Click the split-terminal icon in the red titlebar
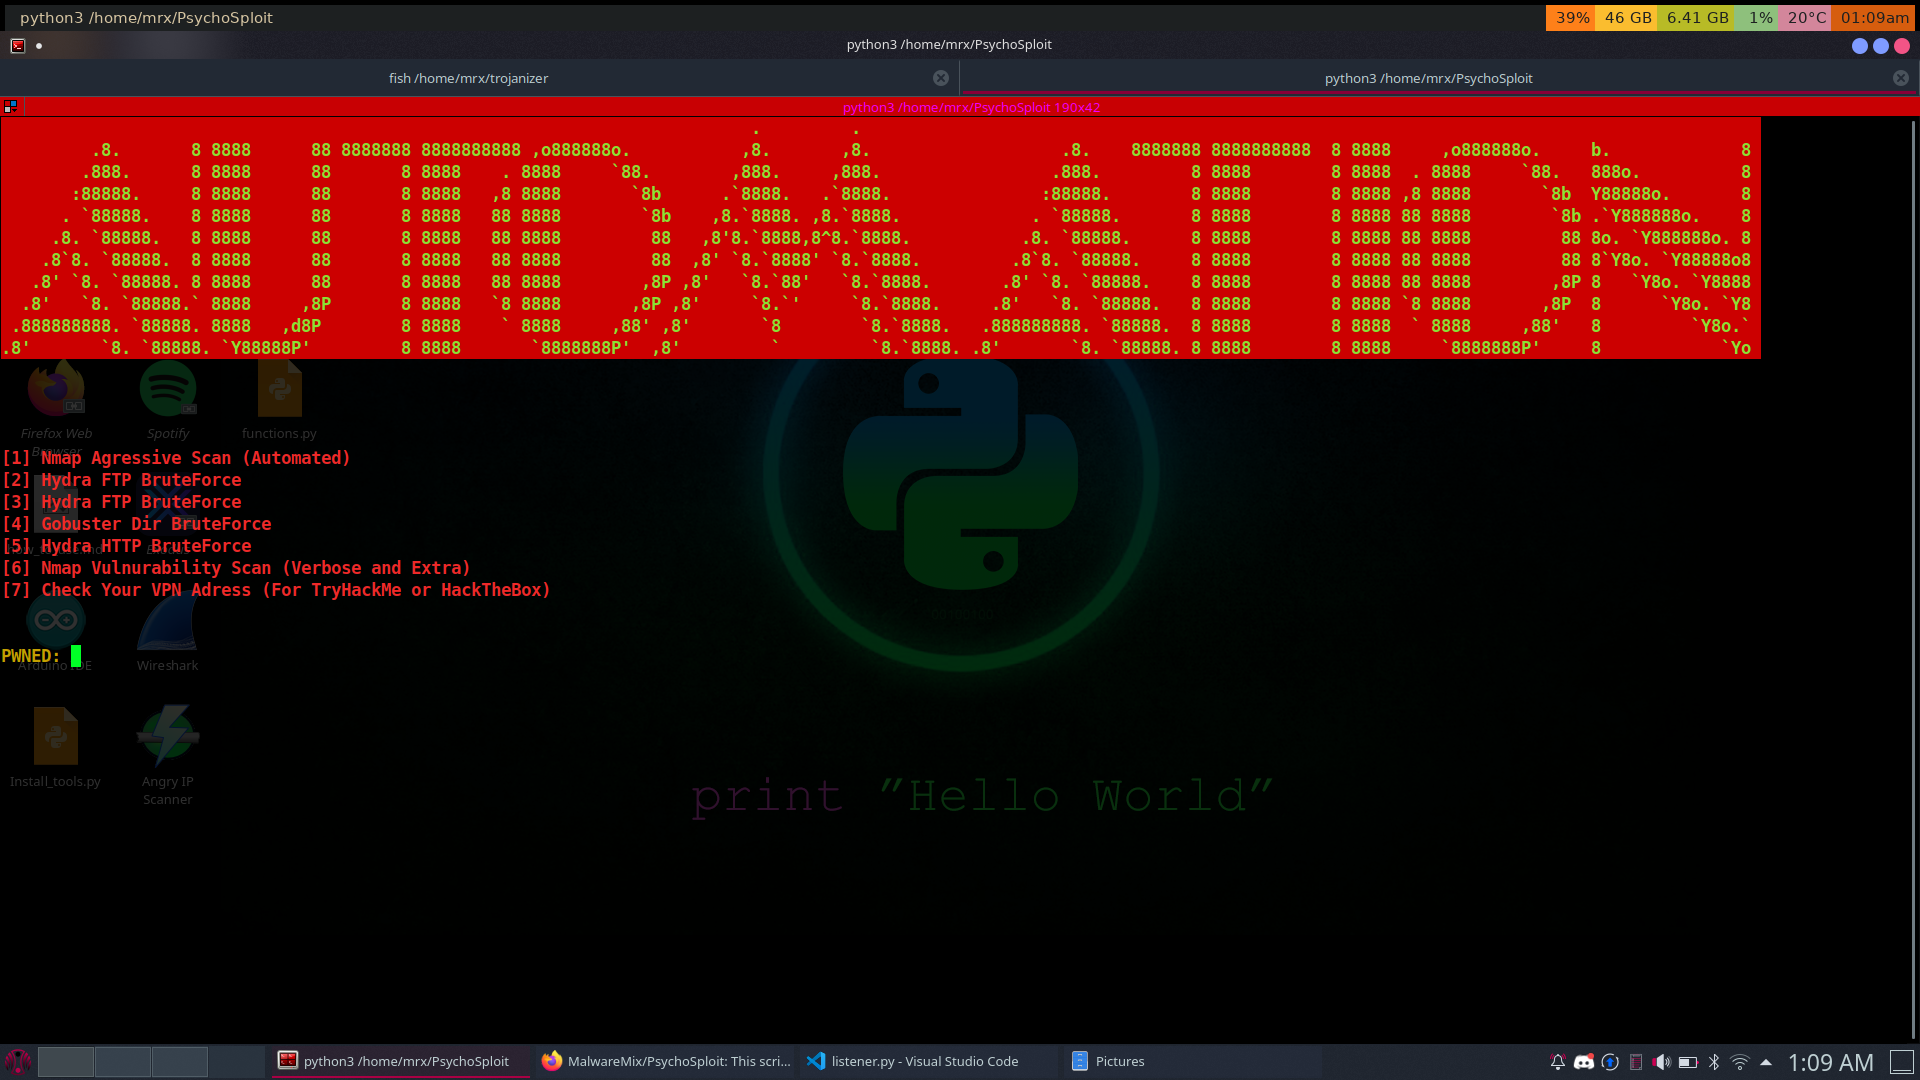Viewport: 1920px width, 1080px height. (x=11, y=106)
